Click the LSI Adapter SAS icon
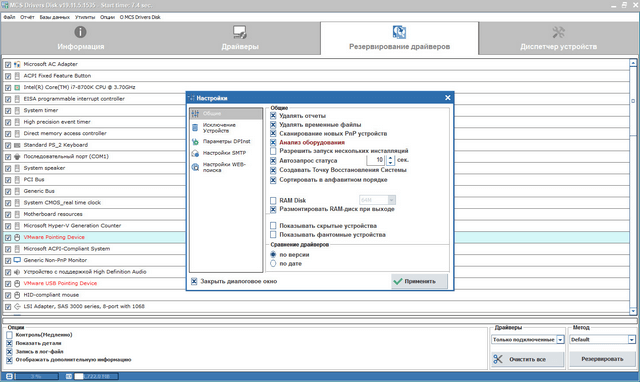The image size is (640, 382). (17, 306)
